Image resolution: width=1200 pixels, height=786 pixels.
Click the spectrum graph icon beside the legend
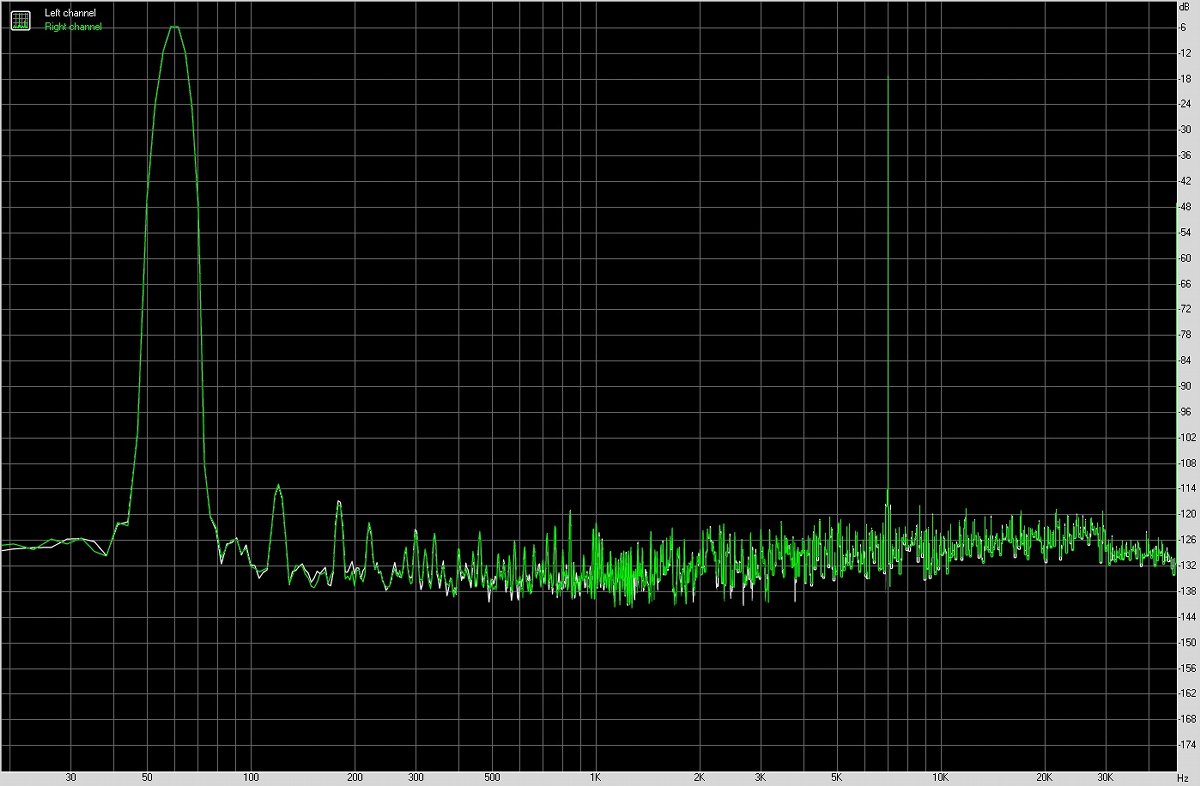[x=21, y=20]
